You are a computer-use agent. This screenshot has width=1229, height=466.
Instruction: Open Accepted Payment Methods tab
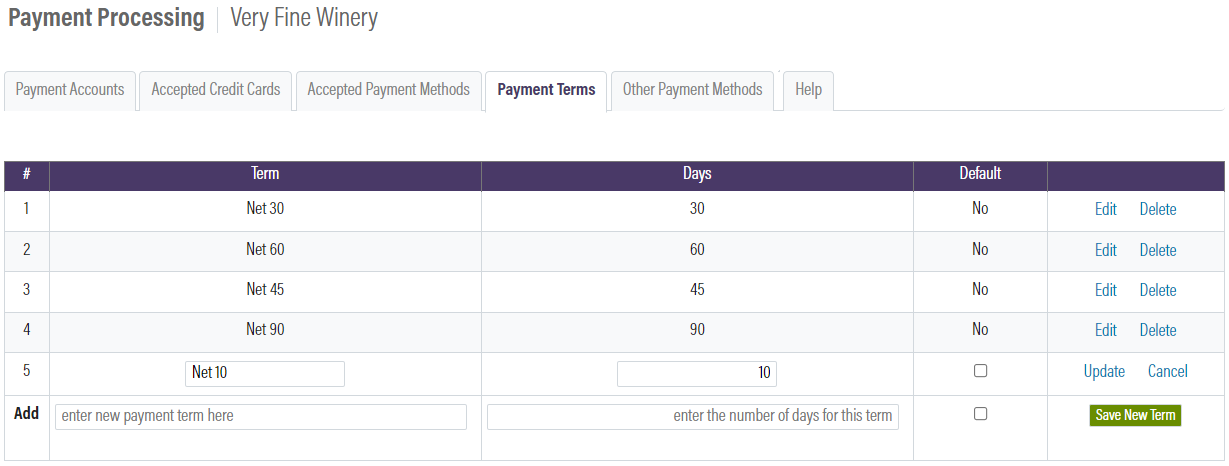coord(388,90)
